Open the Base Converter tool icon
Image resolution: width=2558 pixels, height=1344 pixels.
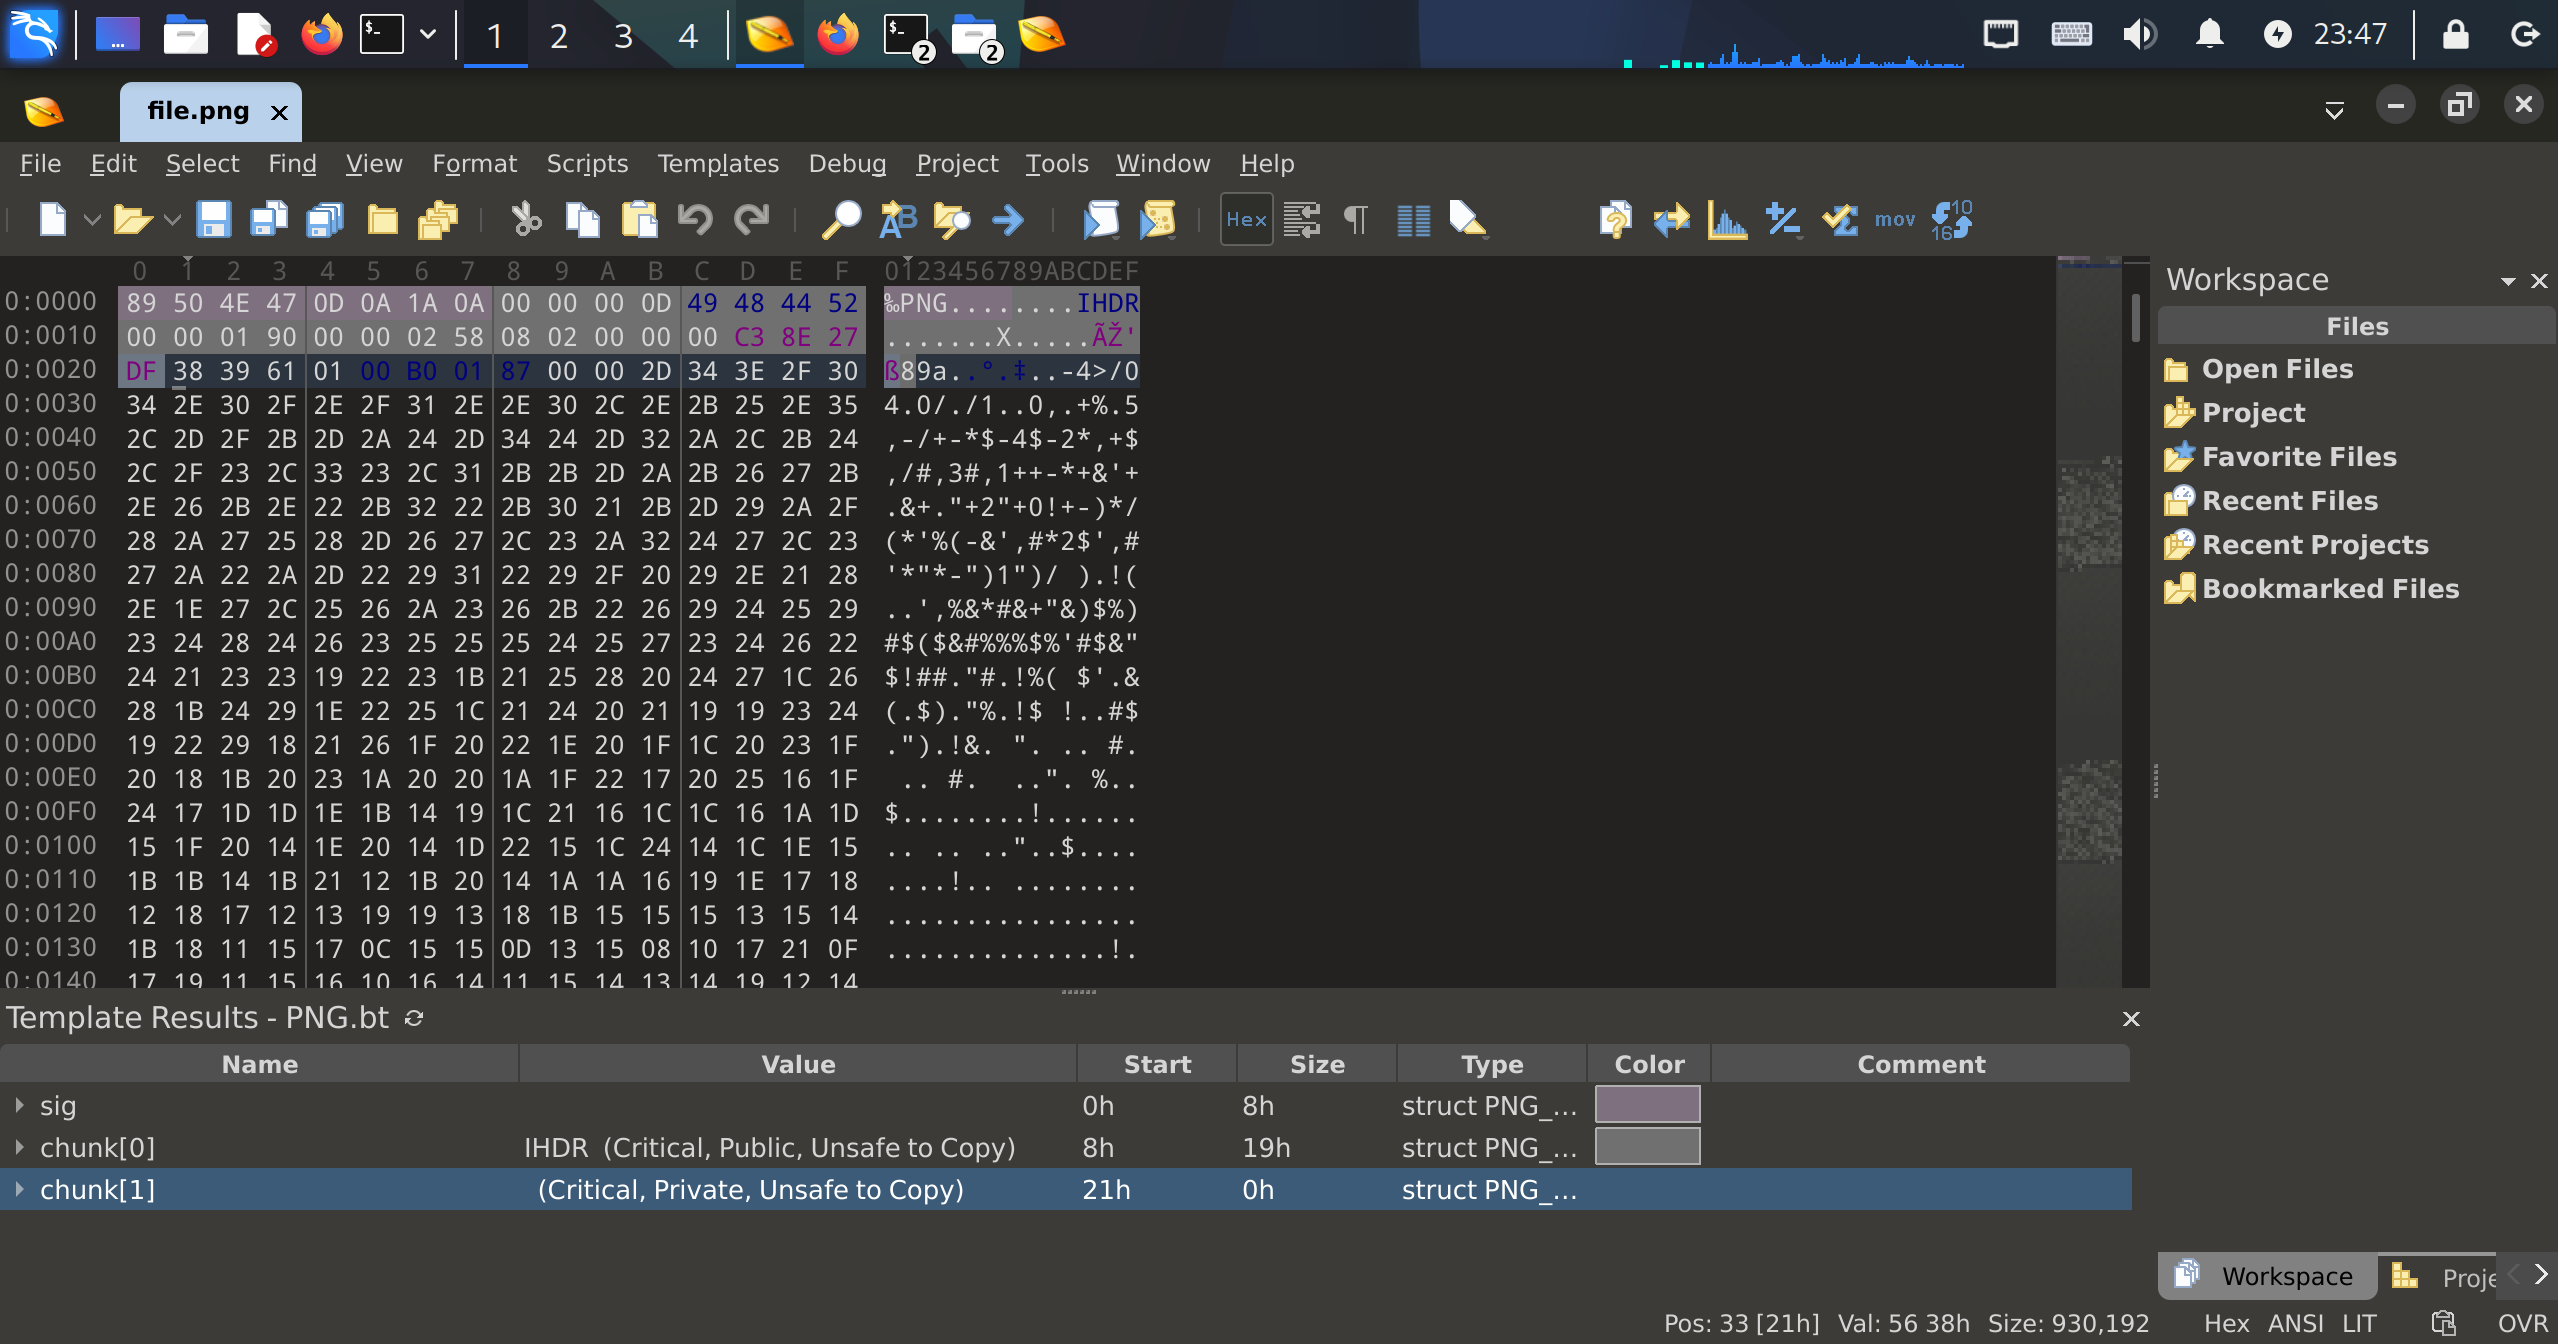point(1951,219)
